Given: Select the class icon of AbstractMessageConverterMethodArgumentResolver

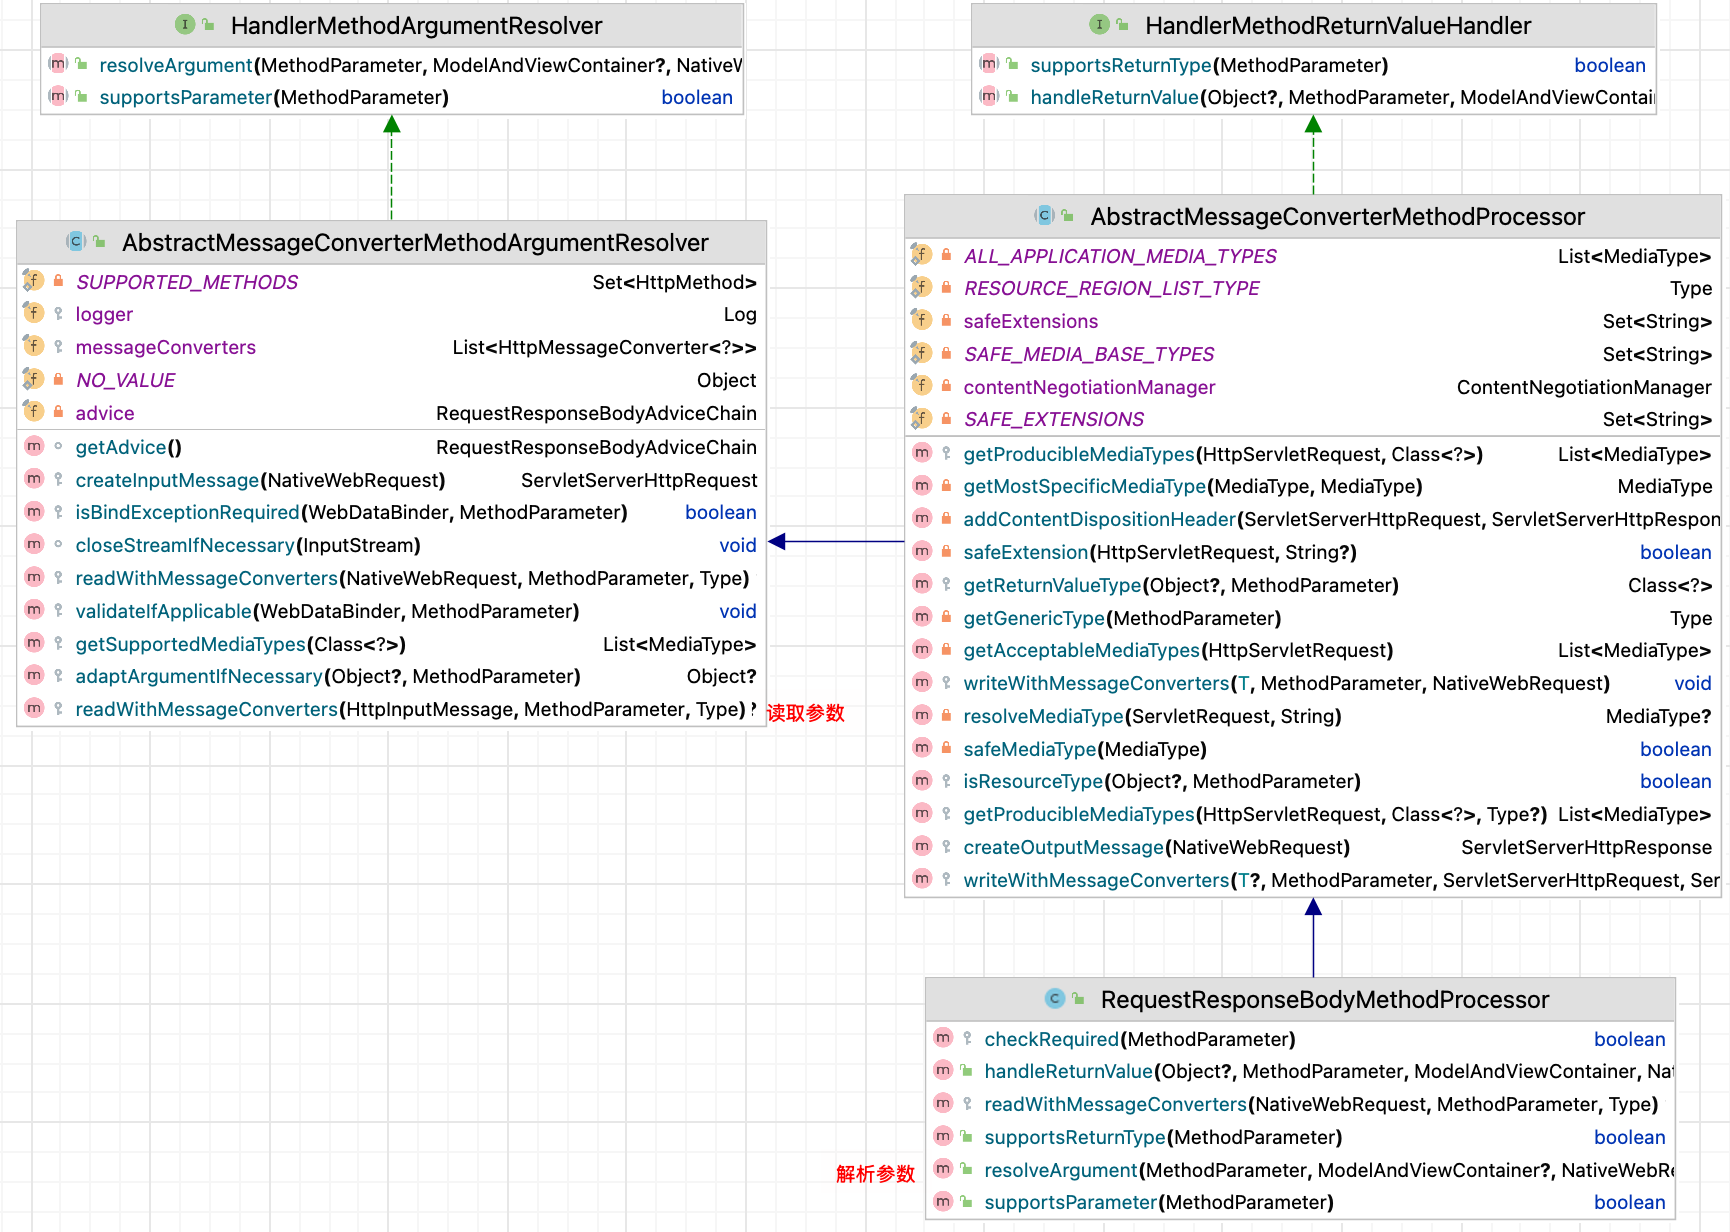Looking at the screenshot, I should coord(75,242).
